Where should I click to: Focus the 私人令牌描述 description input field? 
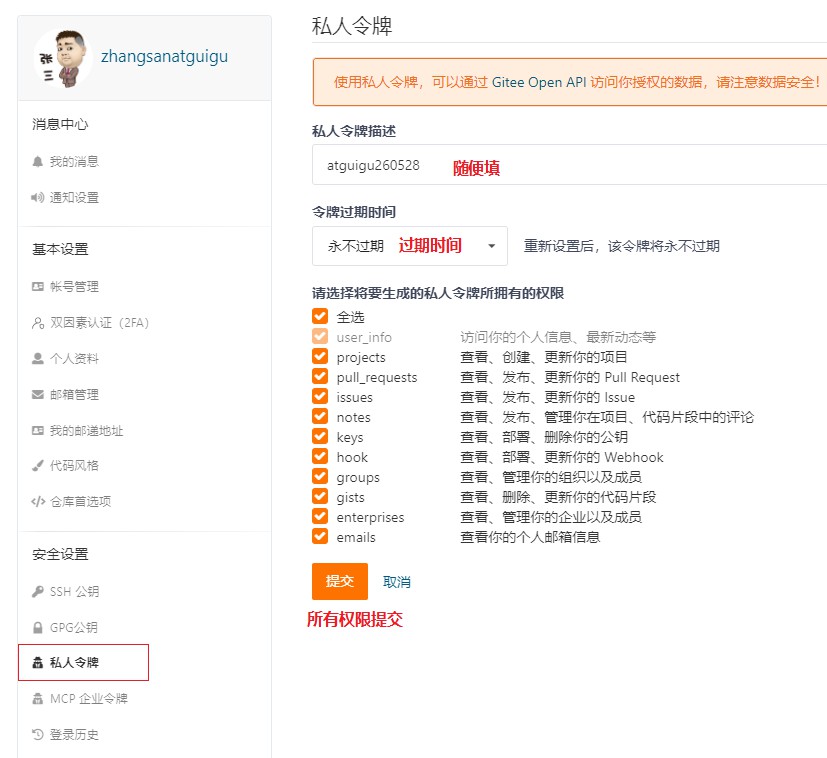570,165
